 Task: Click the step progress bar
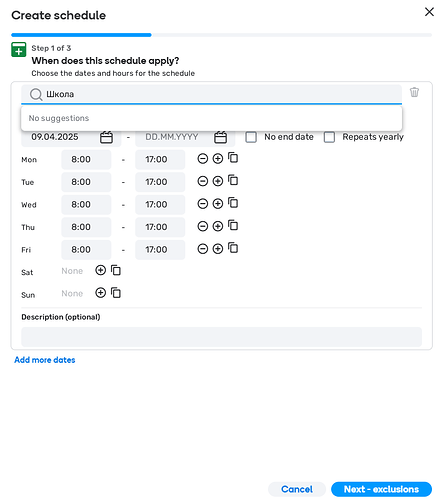pyautogui.click(x=221, y=35)
